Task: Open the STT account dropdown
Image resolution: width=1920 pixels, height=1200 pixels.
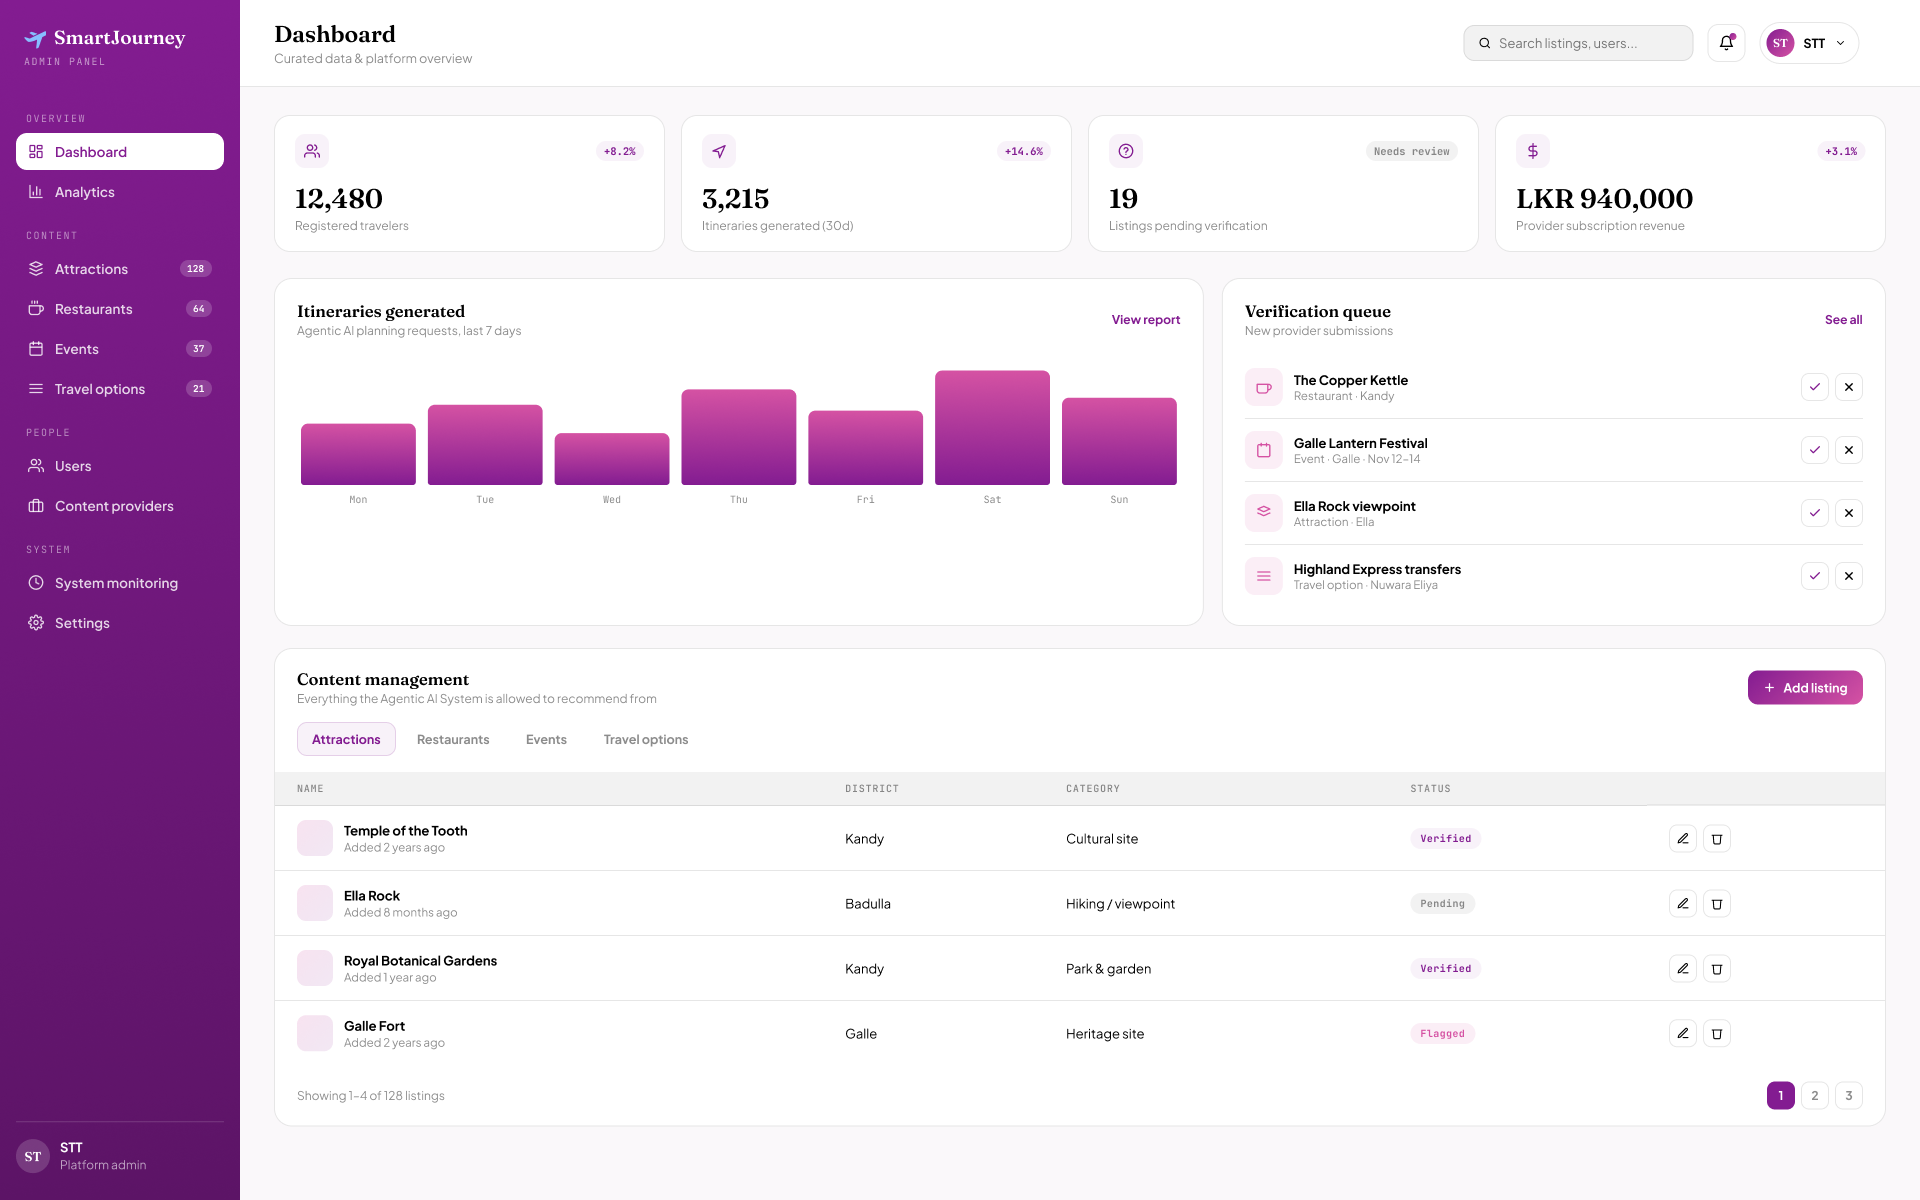Action: point(1808,43)
